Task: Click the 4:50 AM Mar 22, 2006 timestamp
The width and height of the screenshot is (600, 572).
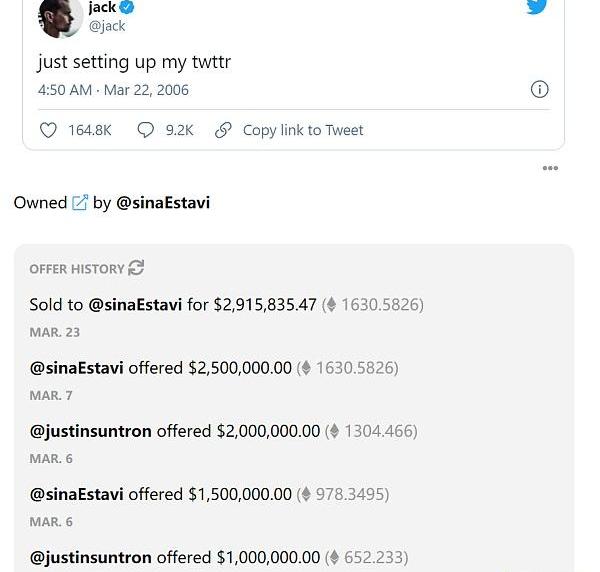Action: (113, 90)
